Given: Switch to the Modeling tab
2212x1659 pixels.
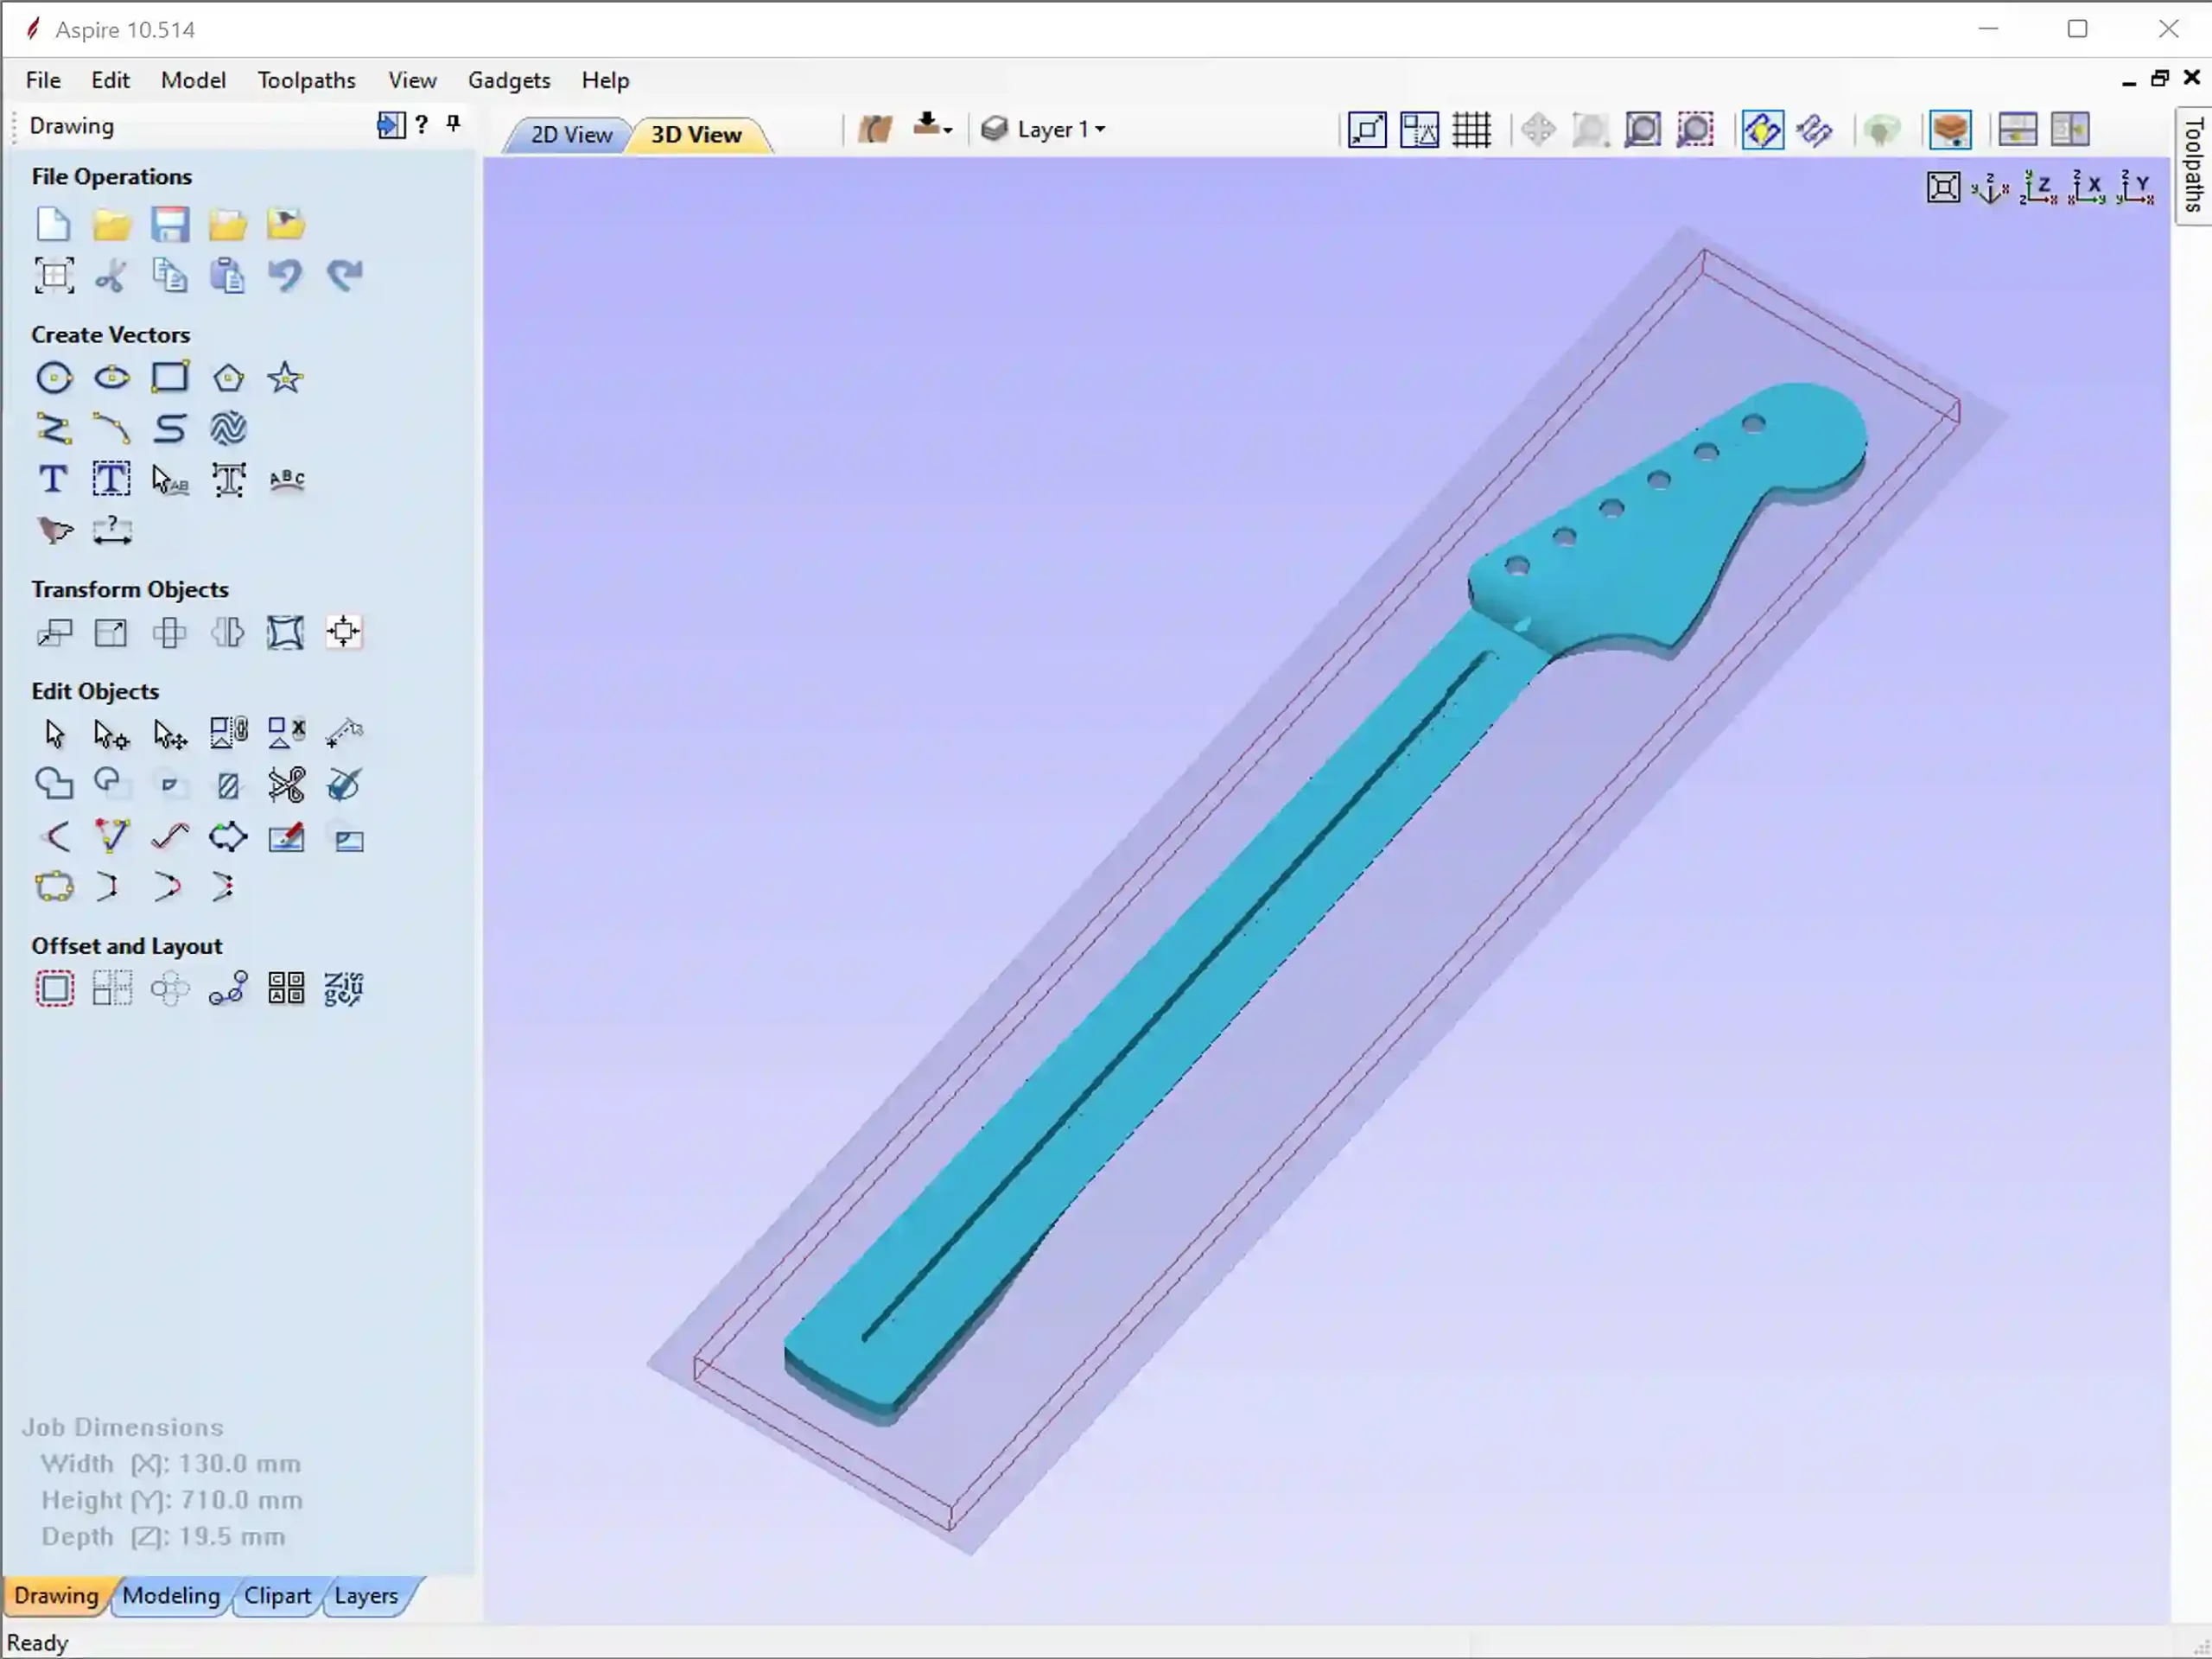Looking at the screenshot, I should pos(171,1595).
